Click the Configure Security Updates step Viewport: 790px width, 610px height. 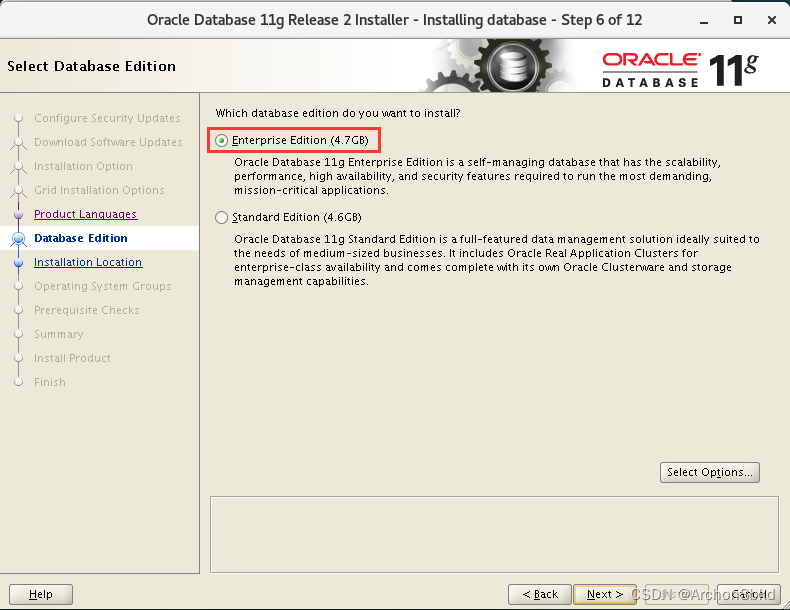[107, 118]
